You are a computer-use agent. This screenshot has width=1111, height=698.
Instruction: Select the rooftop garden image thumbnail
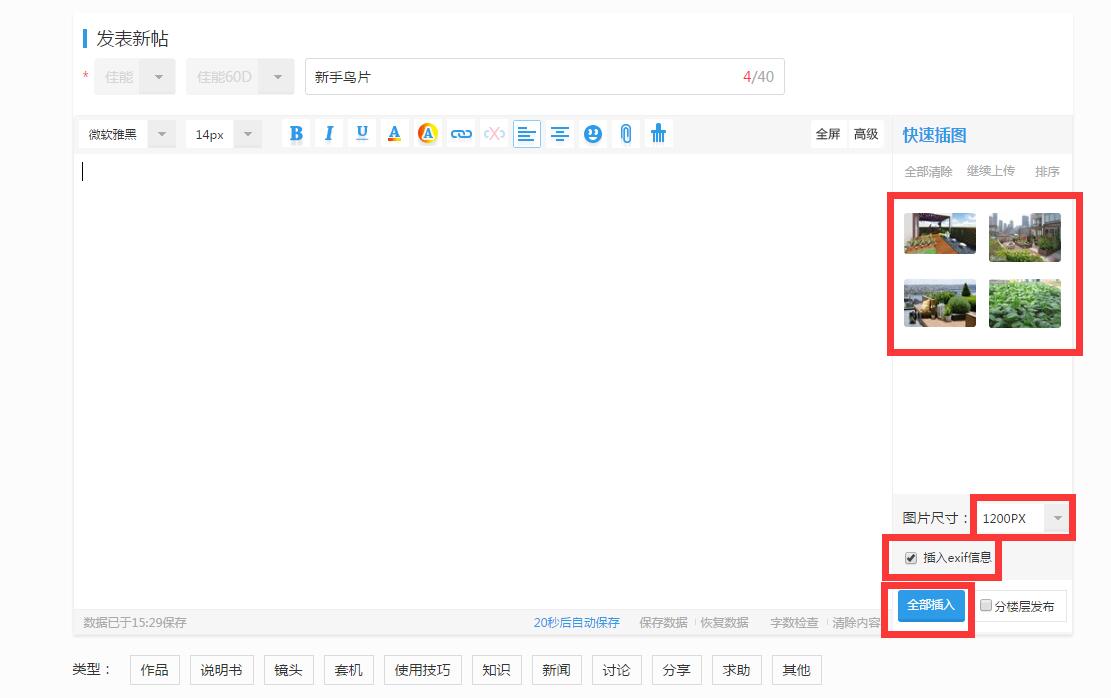[938, 234]
